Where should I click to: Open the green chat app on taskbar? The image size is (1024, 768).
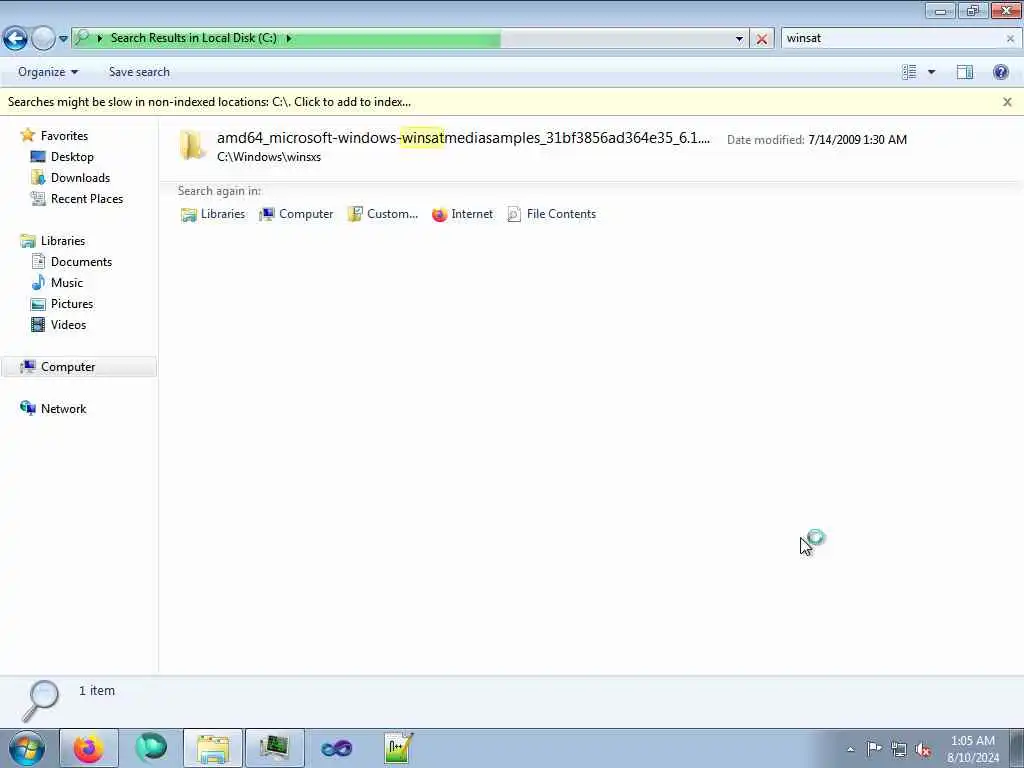(151, 748)
